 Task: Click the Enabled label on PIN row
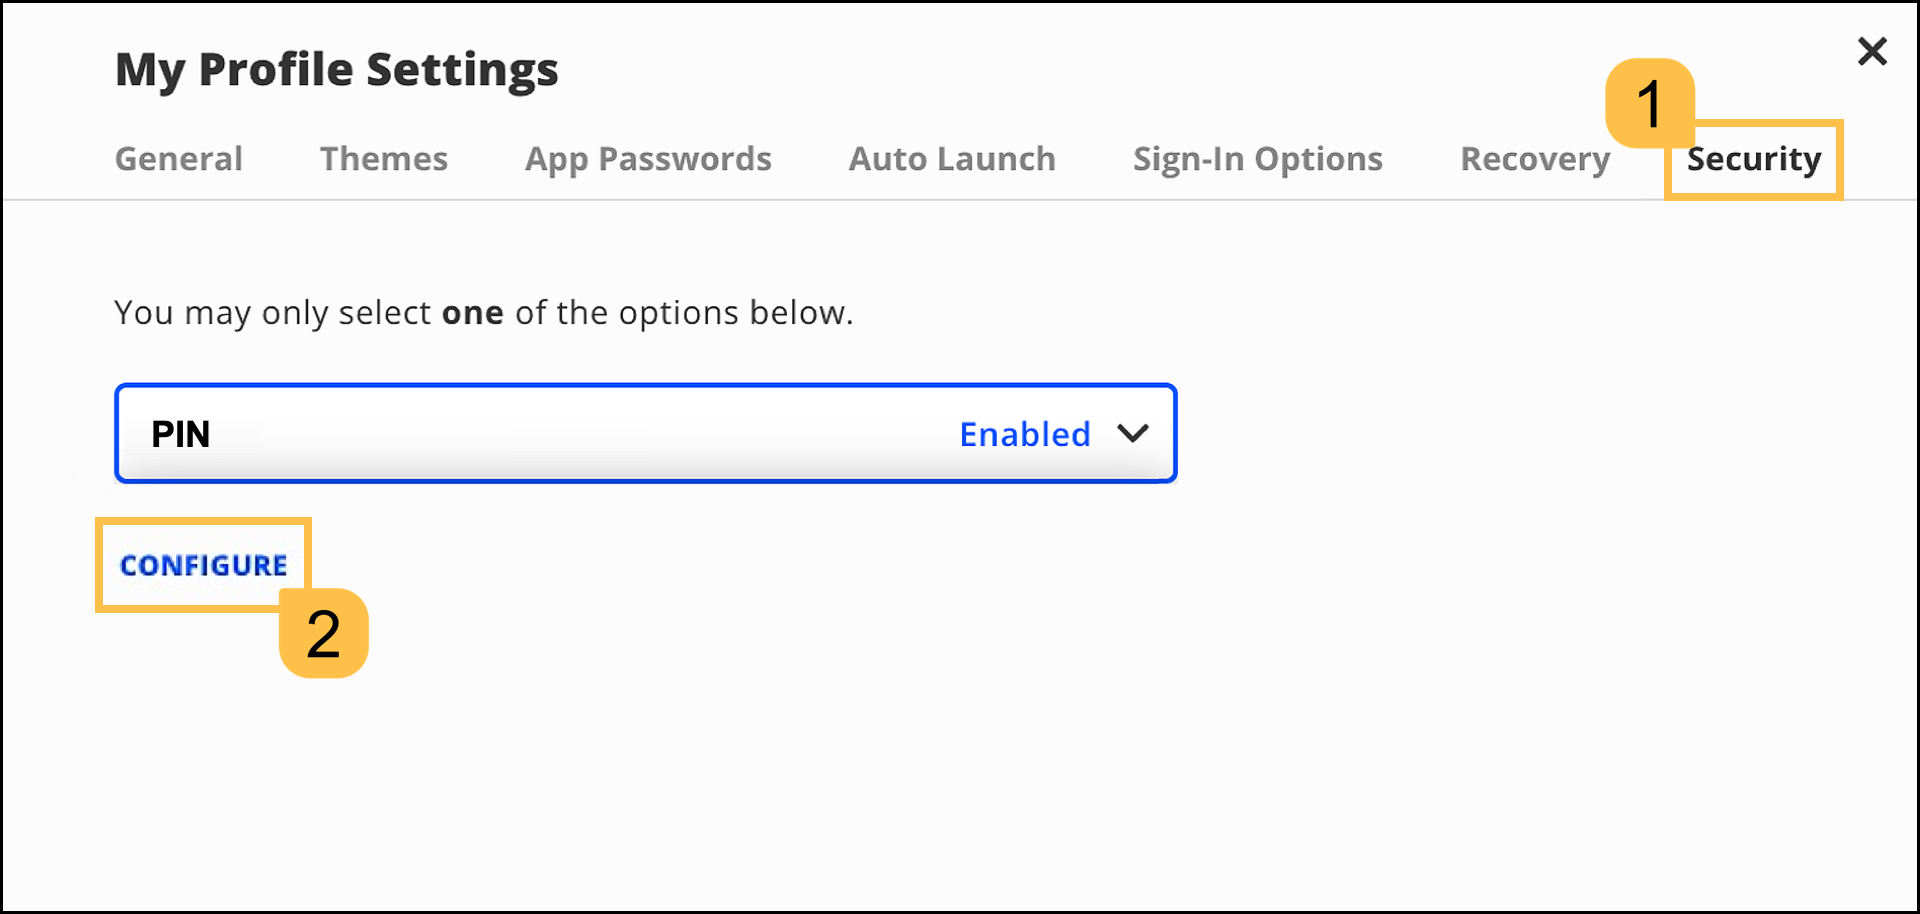tap(1024, 433)
